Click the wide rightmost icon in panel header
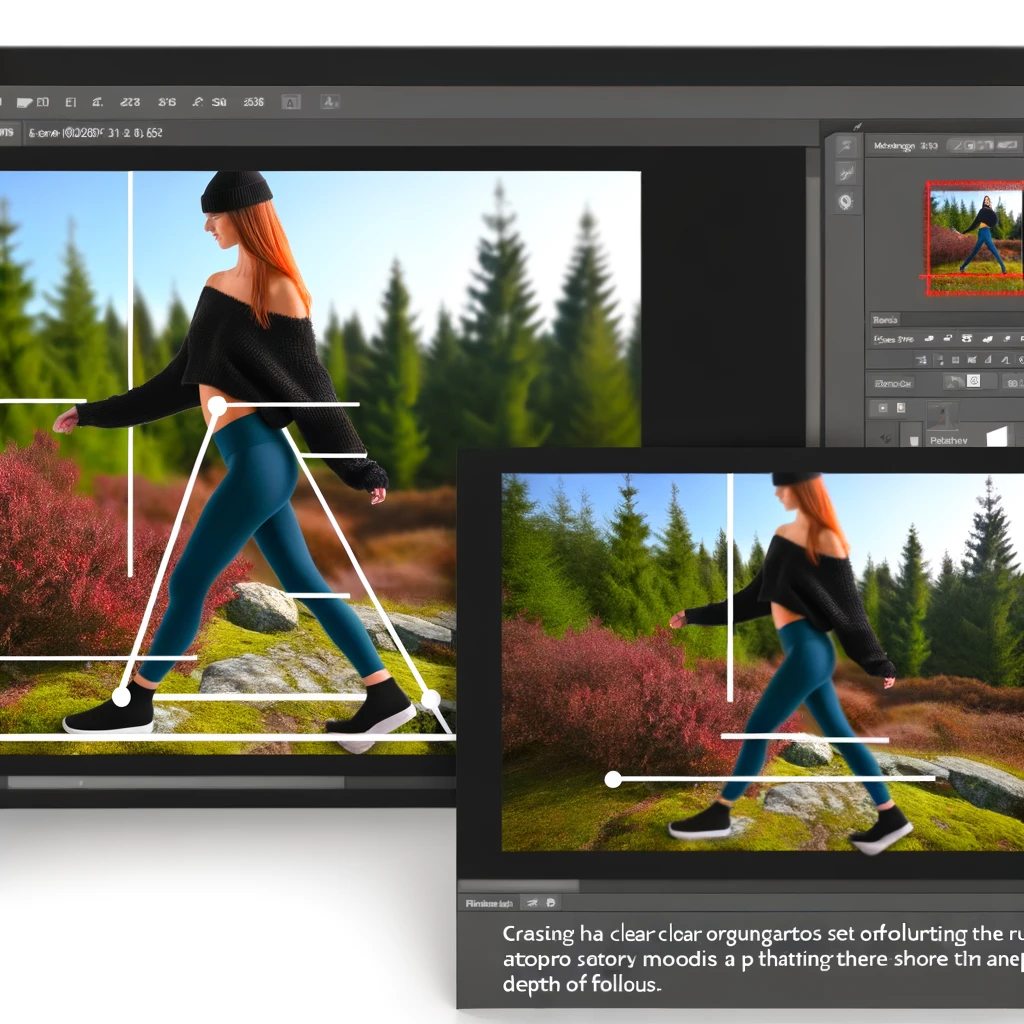 coord(1007,145)
